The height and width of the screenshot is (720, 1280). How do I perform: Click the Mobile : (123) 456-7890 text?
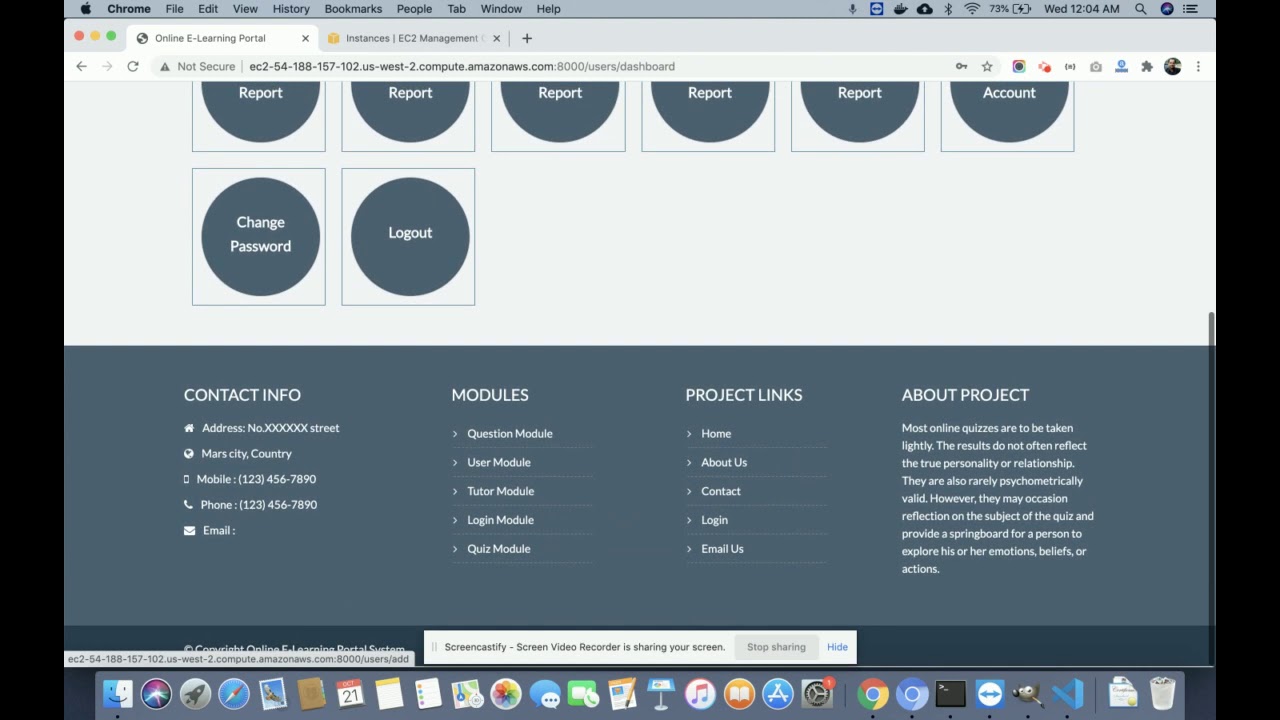(x=256, y=479)
